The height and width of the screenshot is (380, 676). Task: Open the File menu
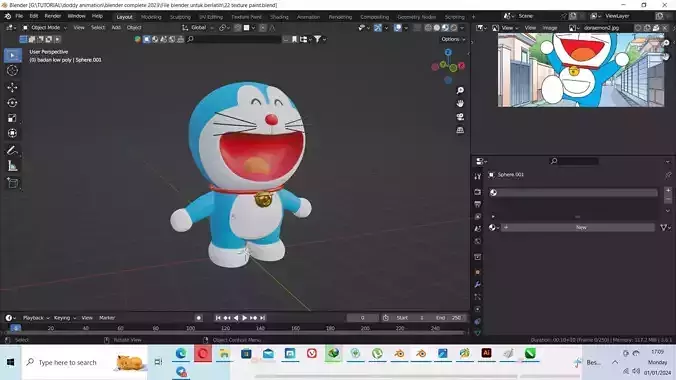pos(19,16)
